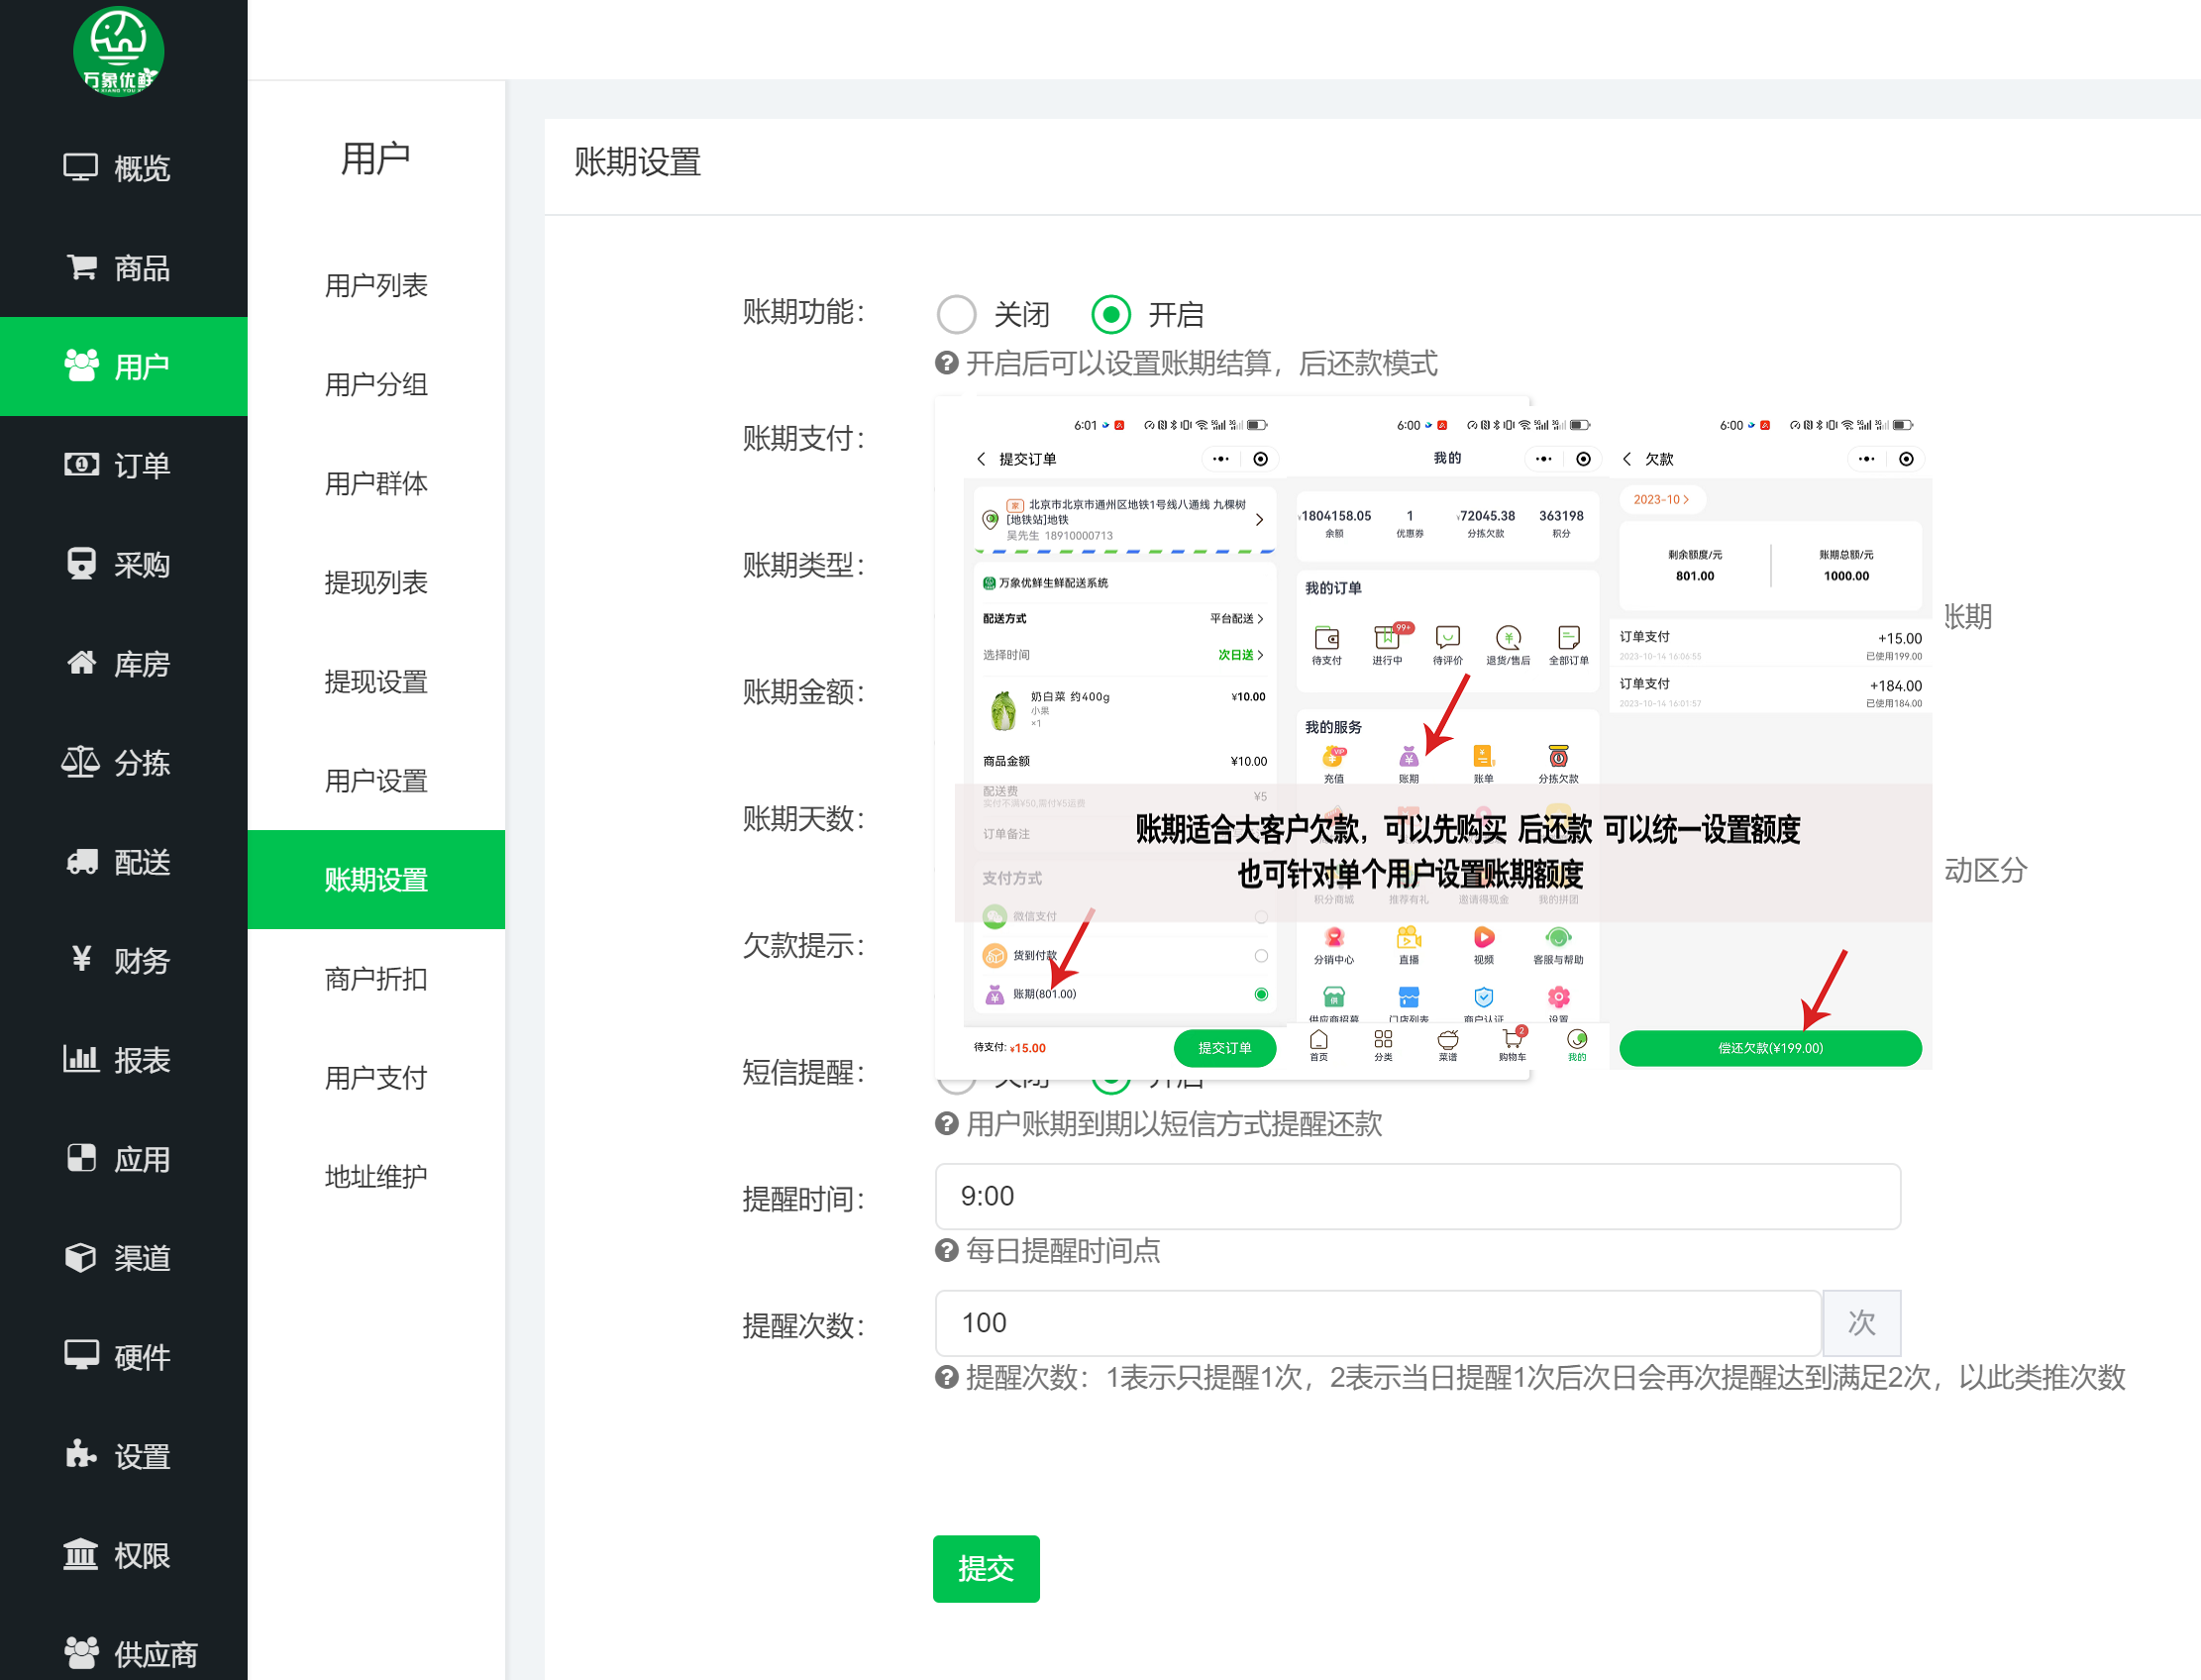
Task: 打开左侧概览面板
Action: 122,167
